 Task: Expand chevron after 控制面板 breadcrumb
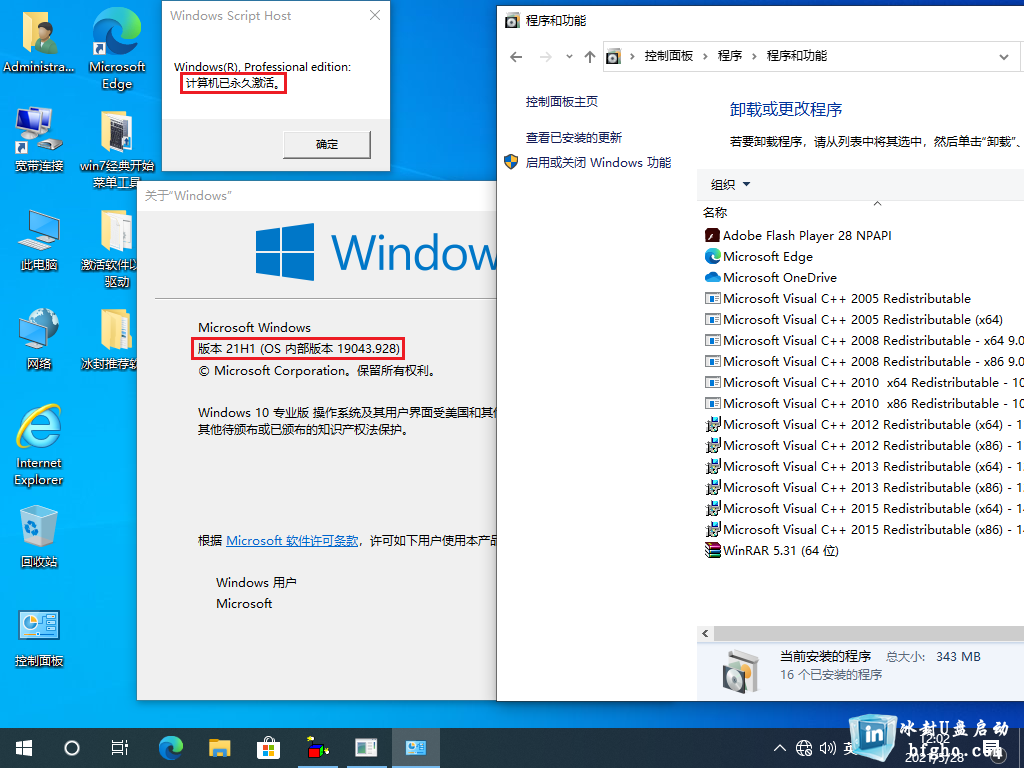705,57
